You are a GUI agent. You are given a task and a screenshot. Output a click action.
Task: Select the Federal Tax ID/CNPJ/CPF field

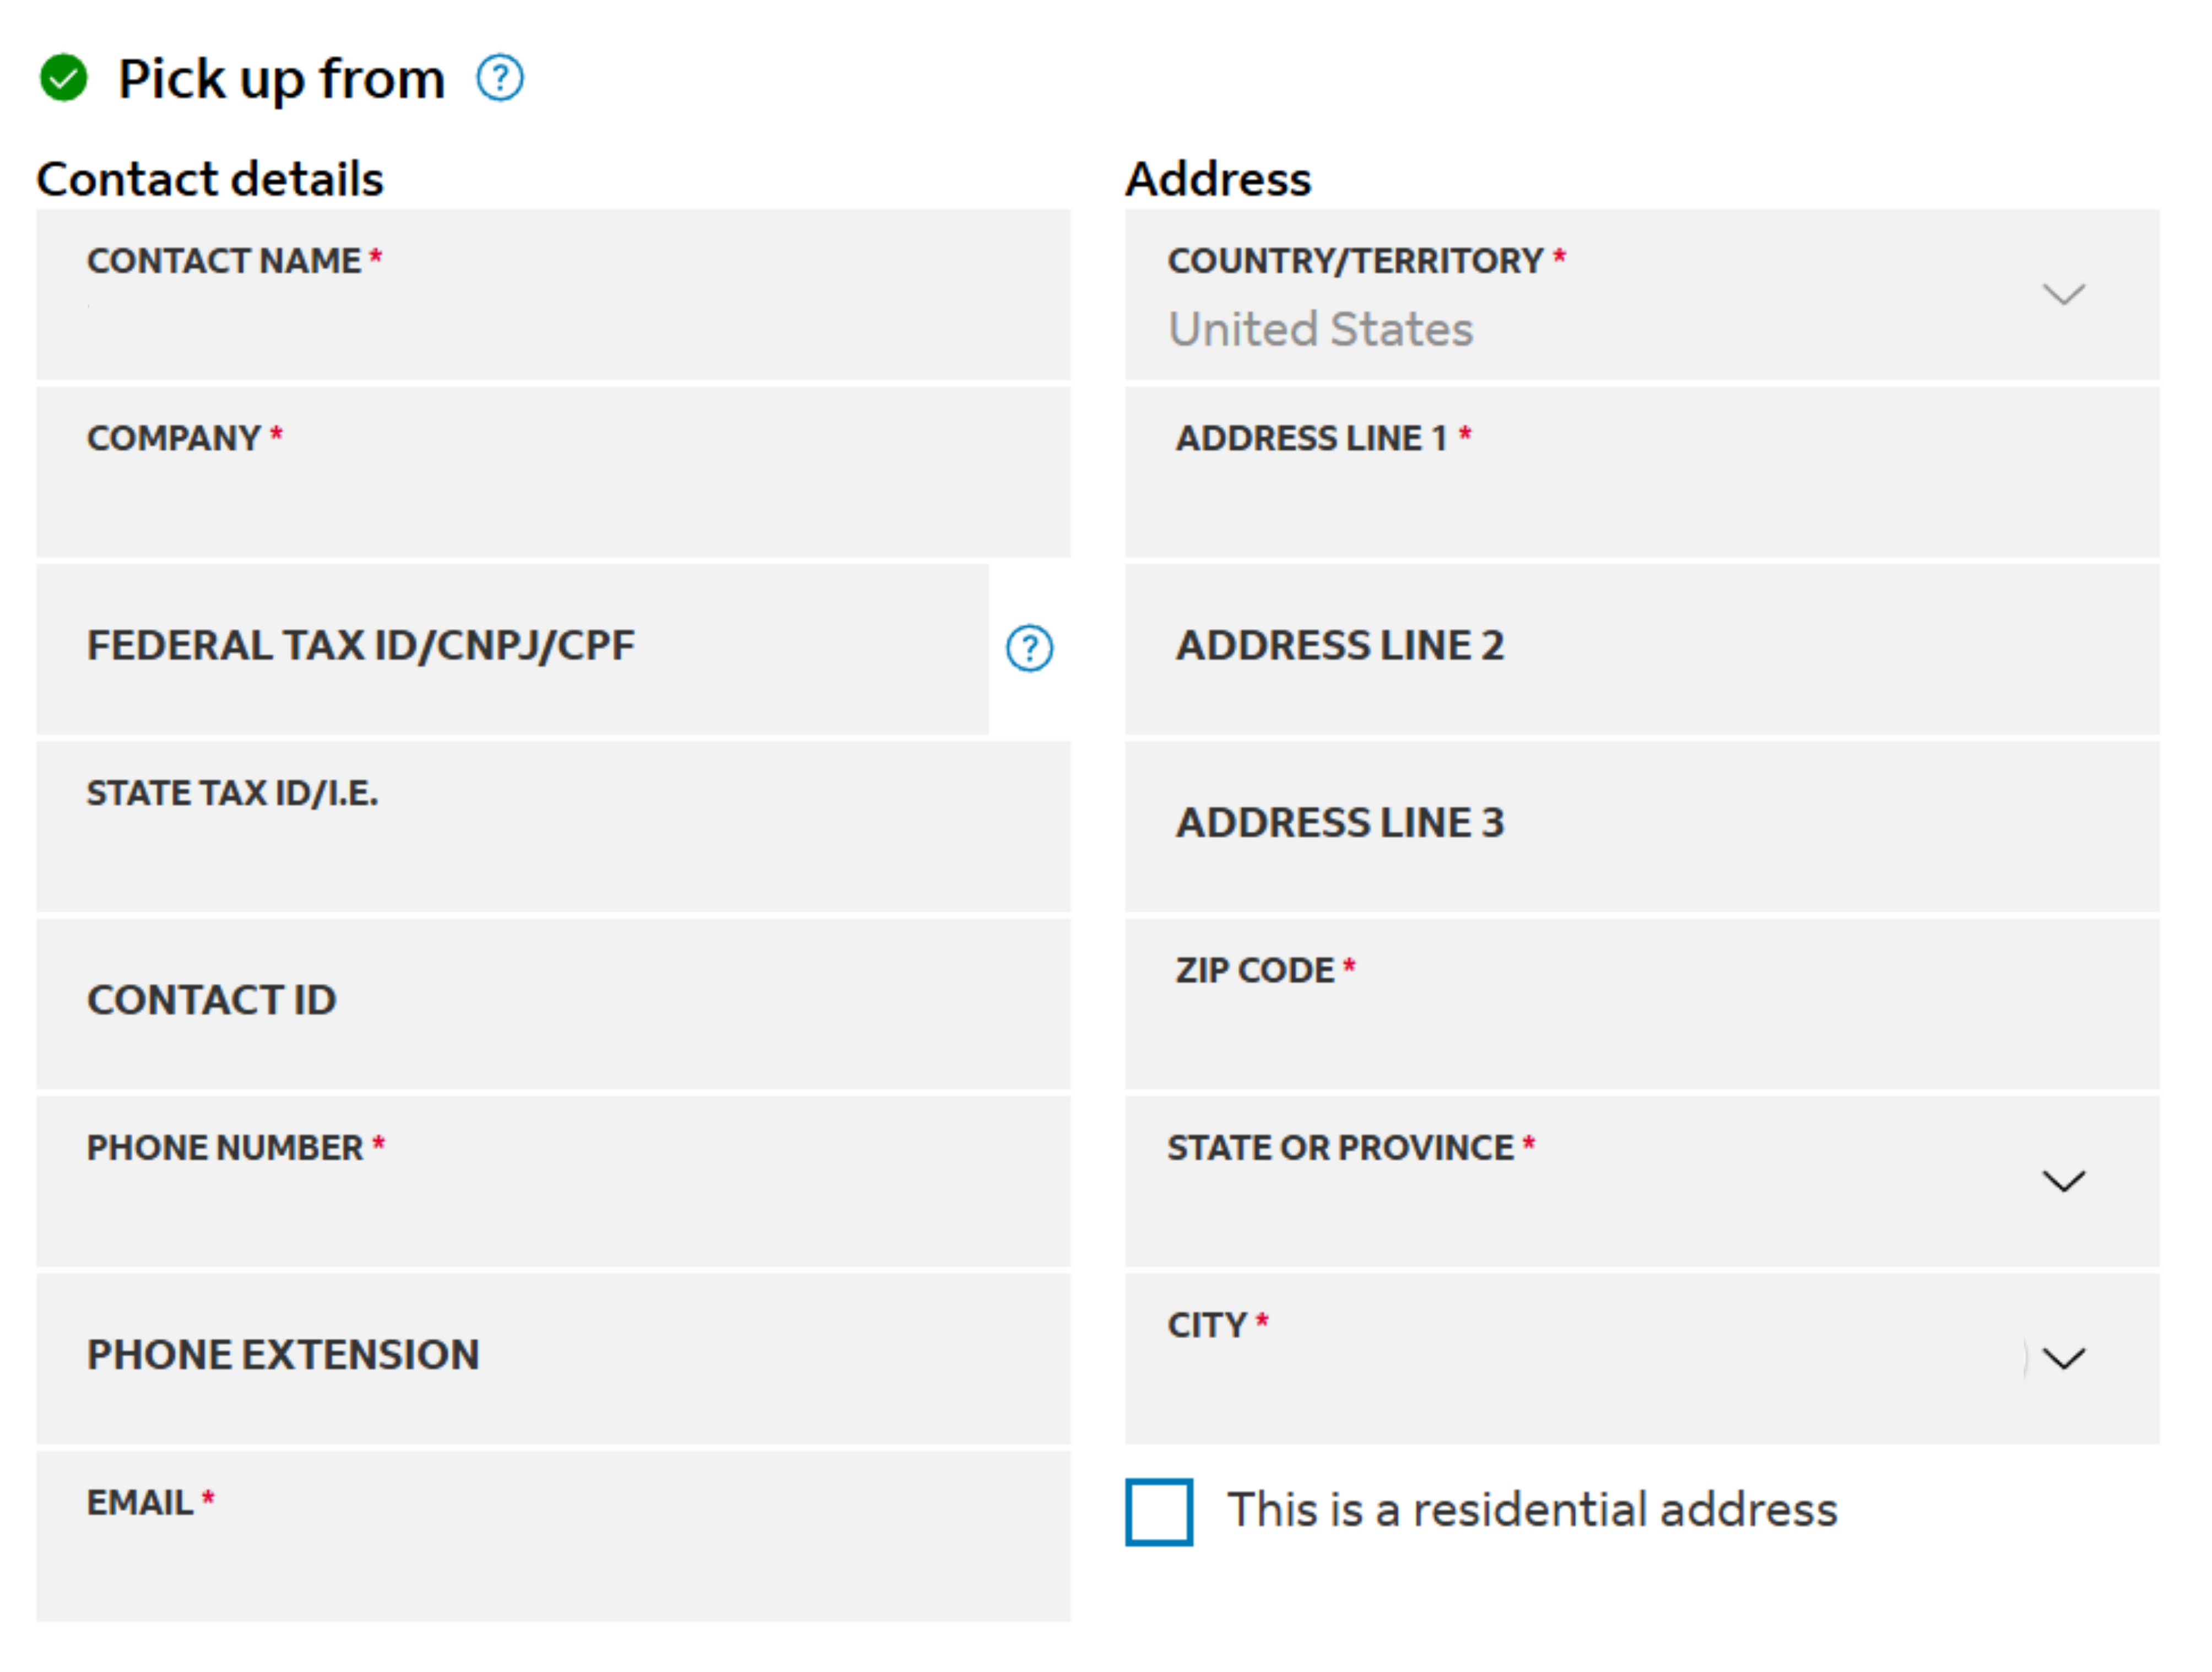[x=512, y=649]
